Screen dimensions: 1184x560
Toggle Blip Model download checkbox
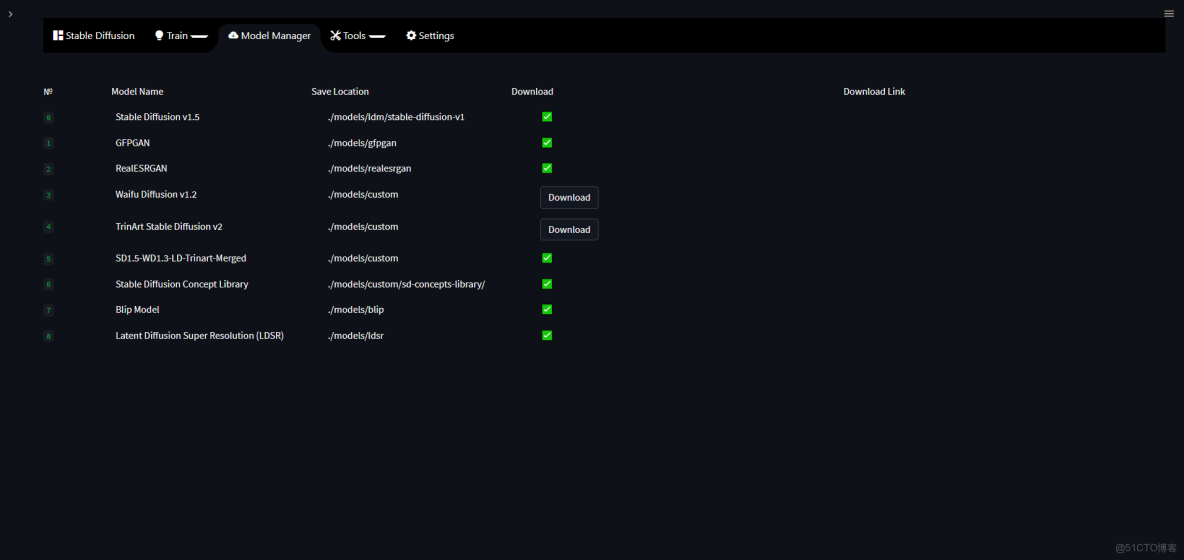[x=547, y=309]
